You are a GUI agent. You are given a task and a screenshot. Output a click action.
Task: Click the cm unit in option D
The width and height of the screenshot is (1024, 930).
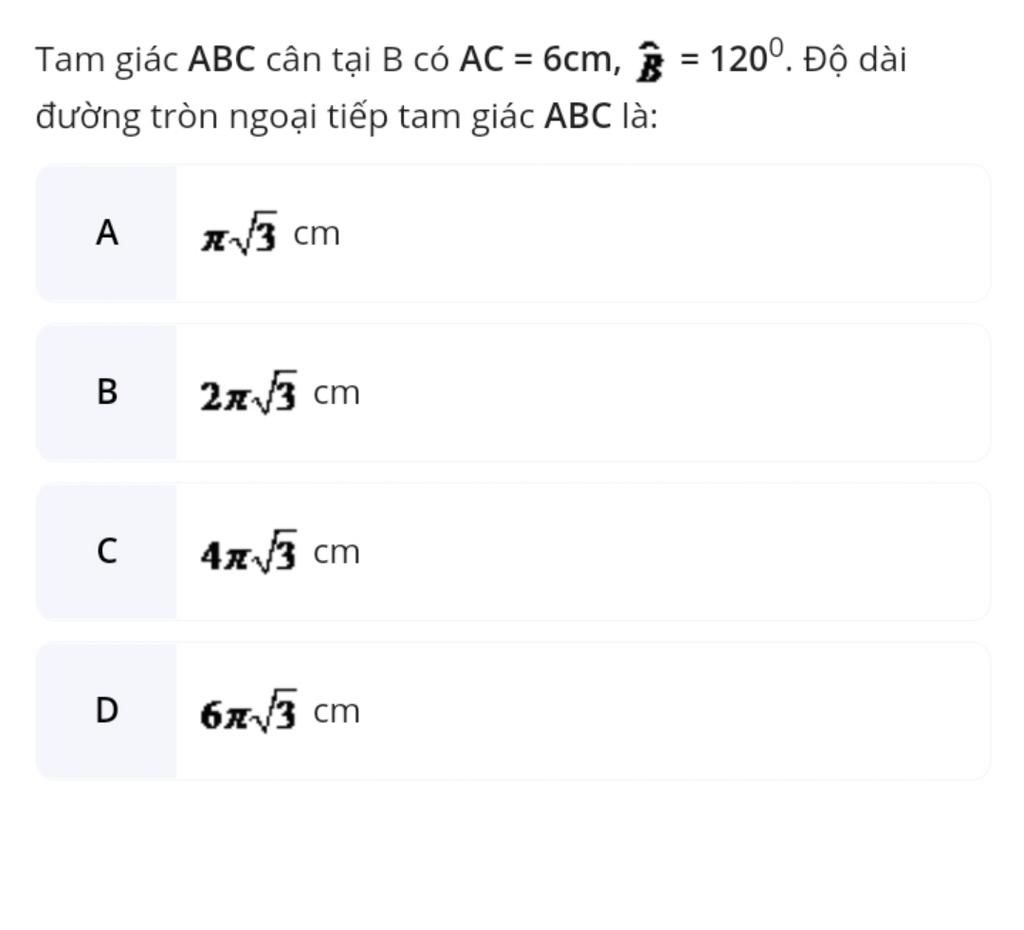pos(337,713)
